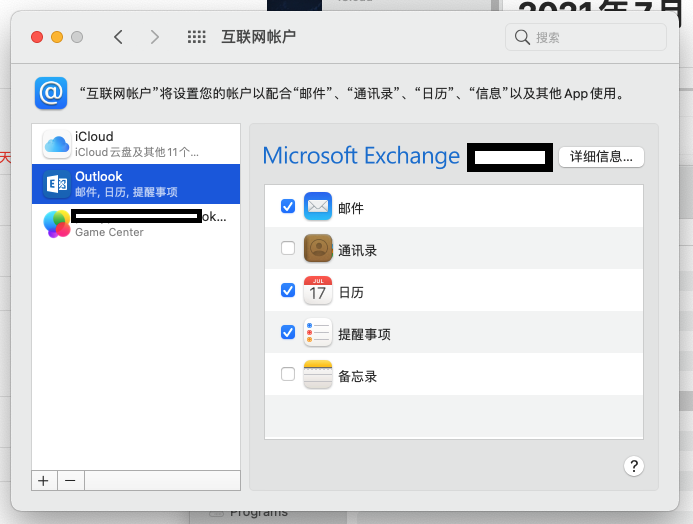Image resolution: width=693 pixels, height=524 pixels.
Task: Click the Reminders list icon
Action: point(318,332)
